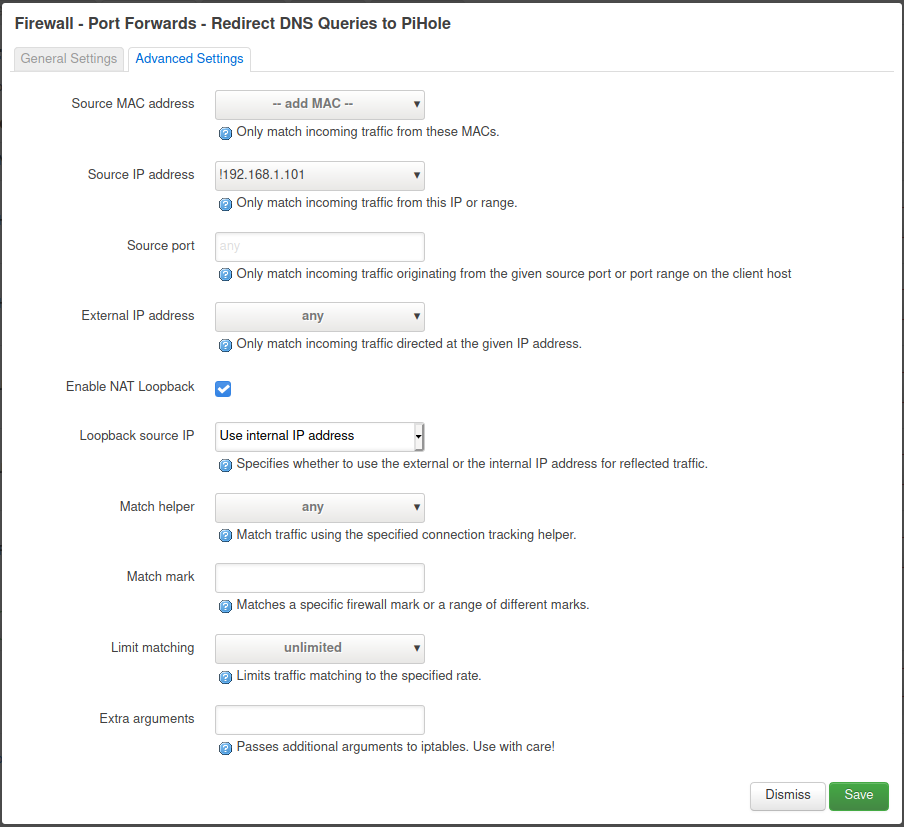904x827 pixels.
Task: Open the Loopback source IP select box
Action: pyautogui.click(x=319, y=436)
